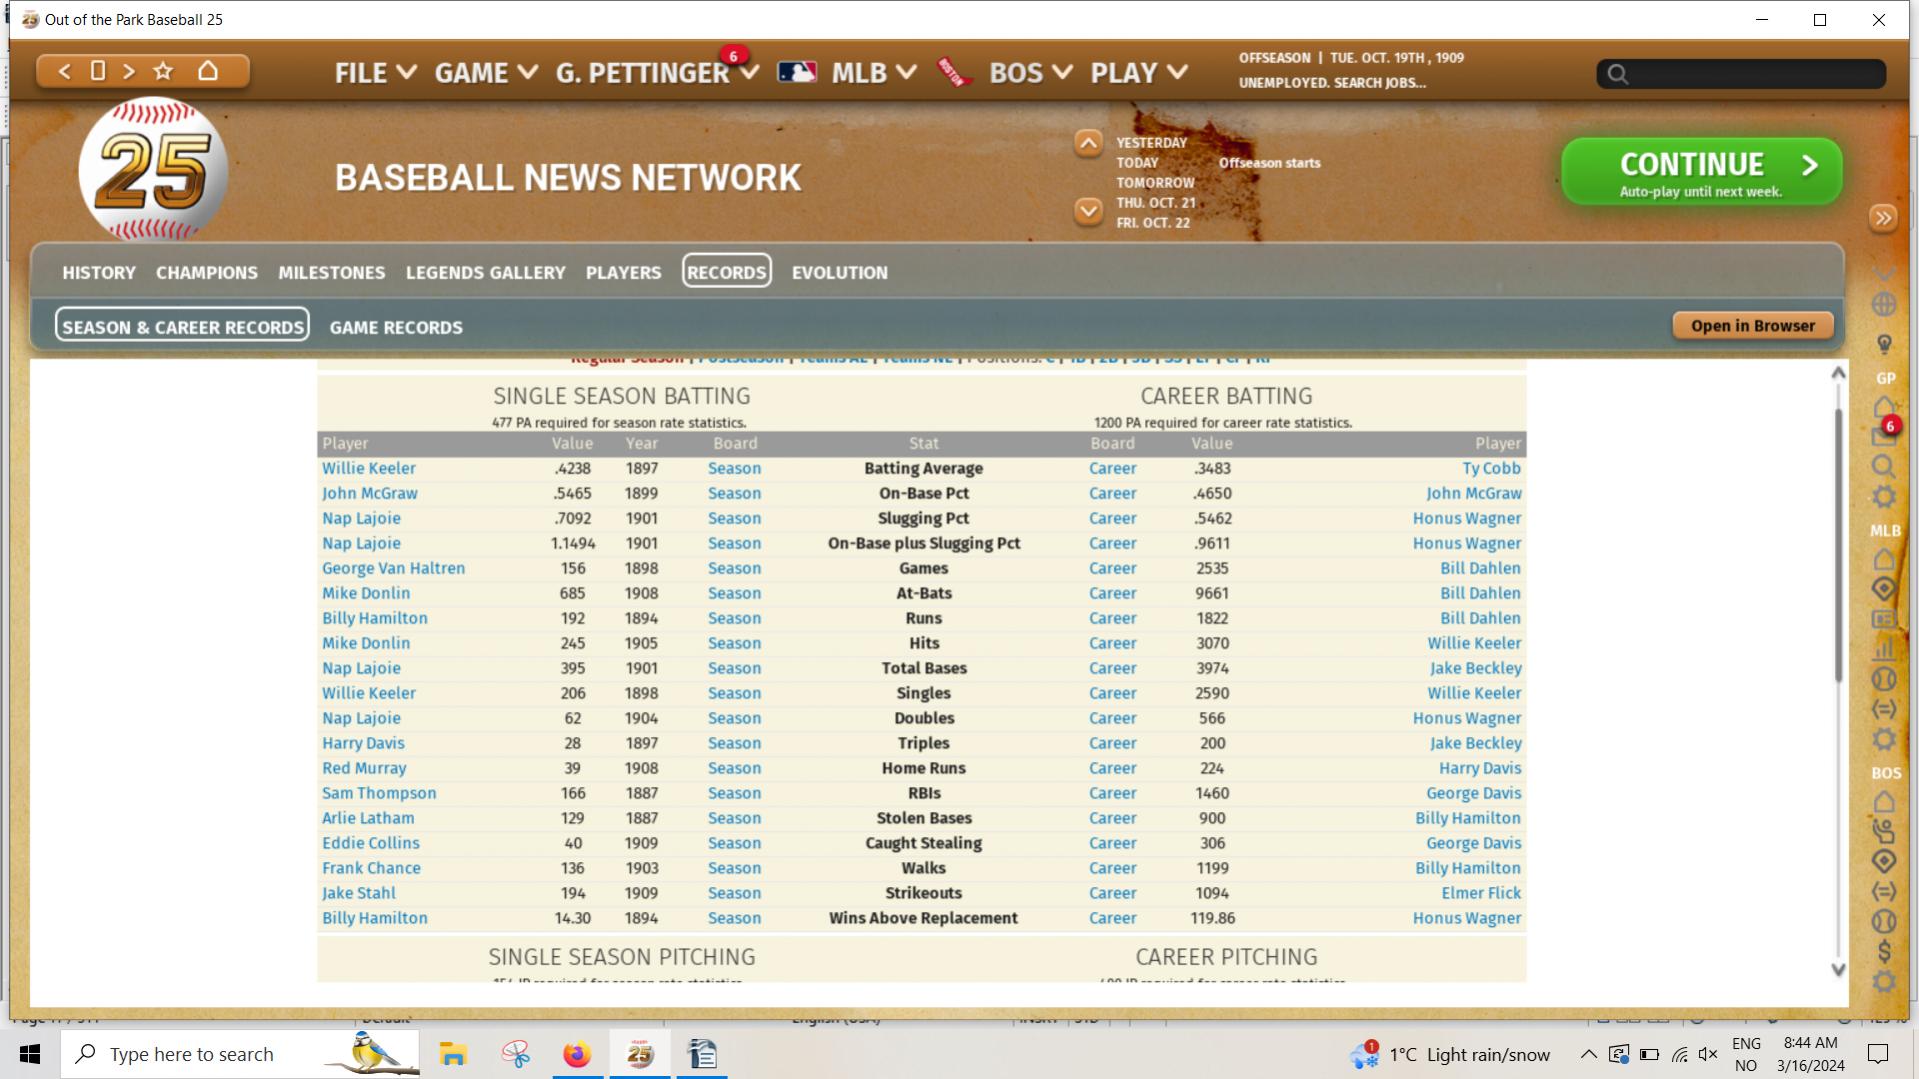The width and height of the screenshot is (1919, 1079).
Task: Expand the FILE dropdown menu
Action: [375, 73]
